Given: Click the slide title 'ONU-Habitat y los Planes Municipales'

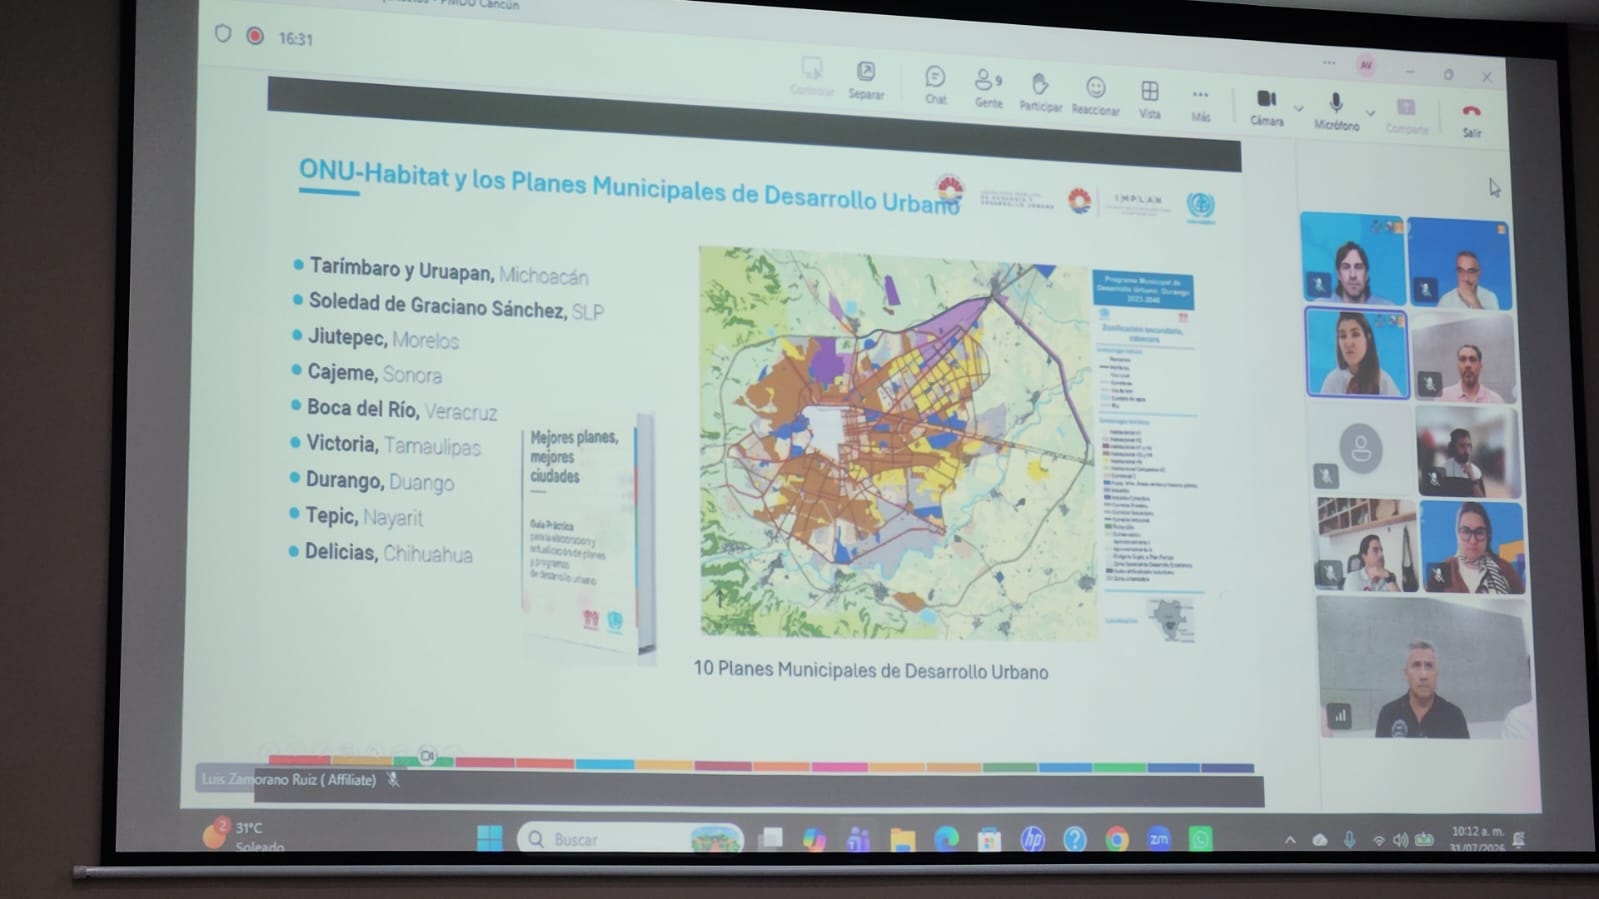Looking at the screenshot, I should pos(629,187).
